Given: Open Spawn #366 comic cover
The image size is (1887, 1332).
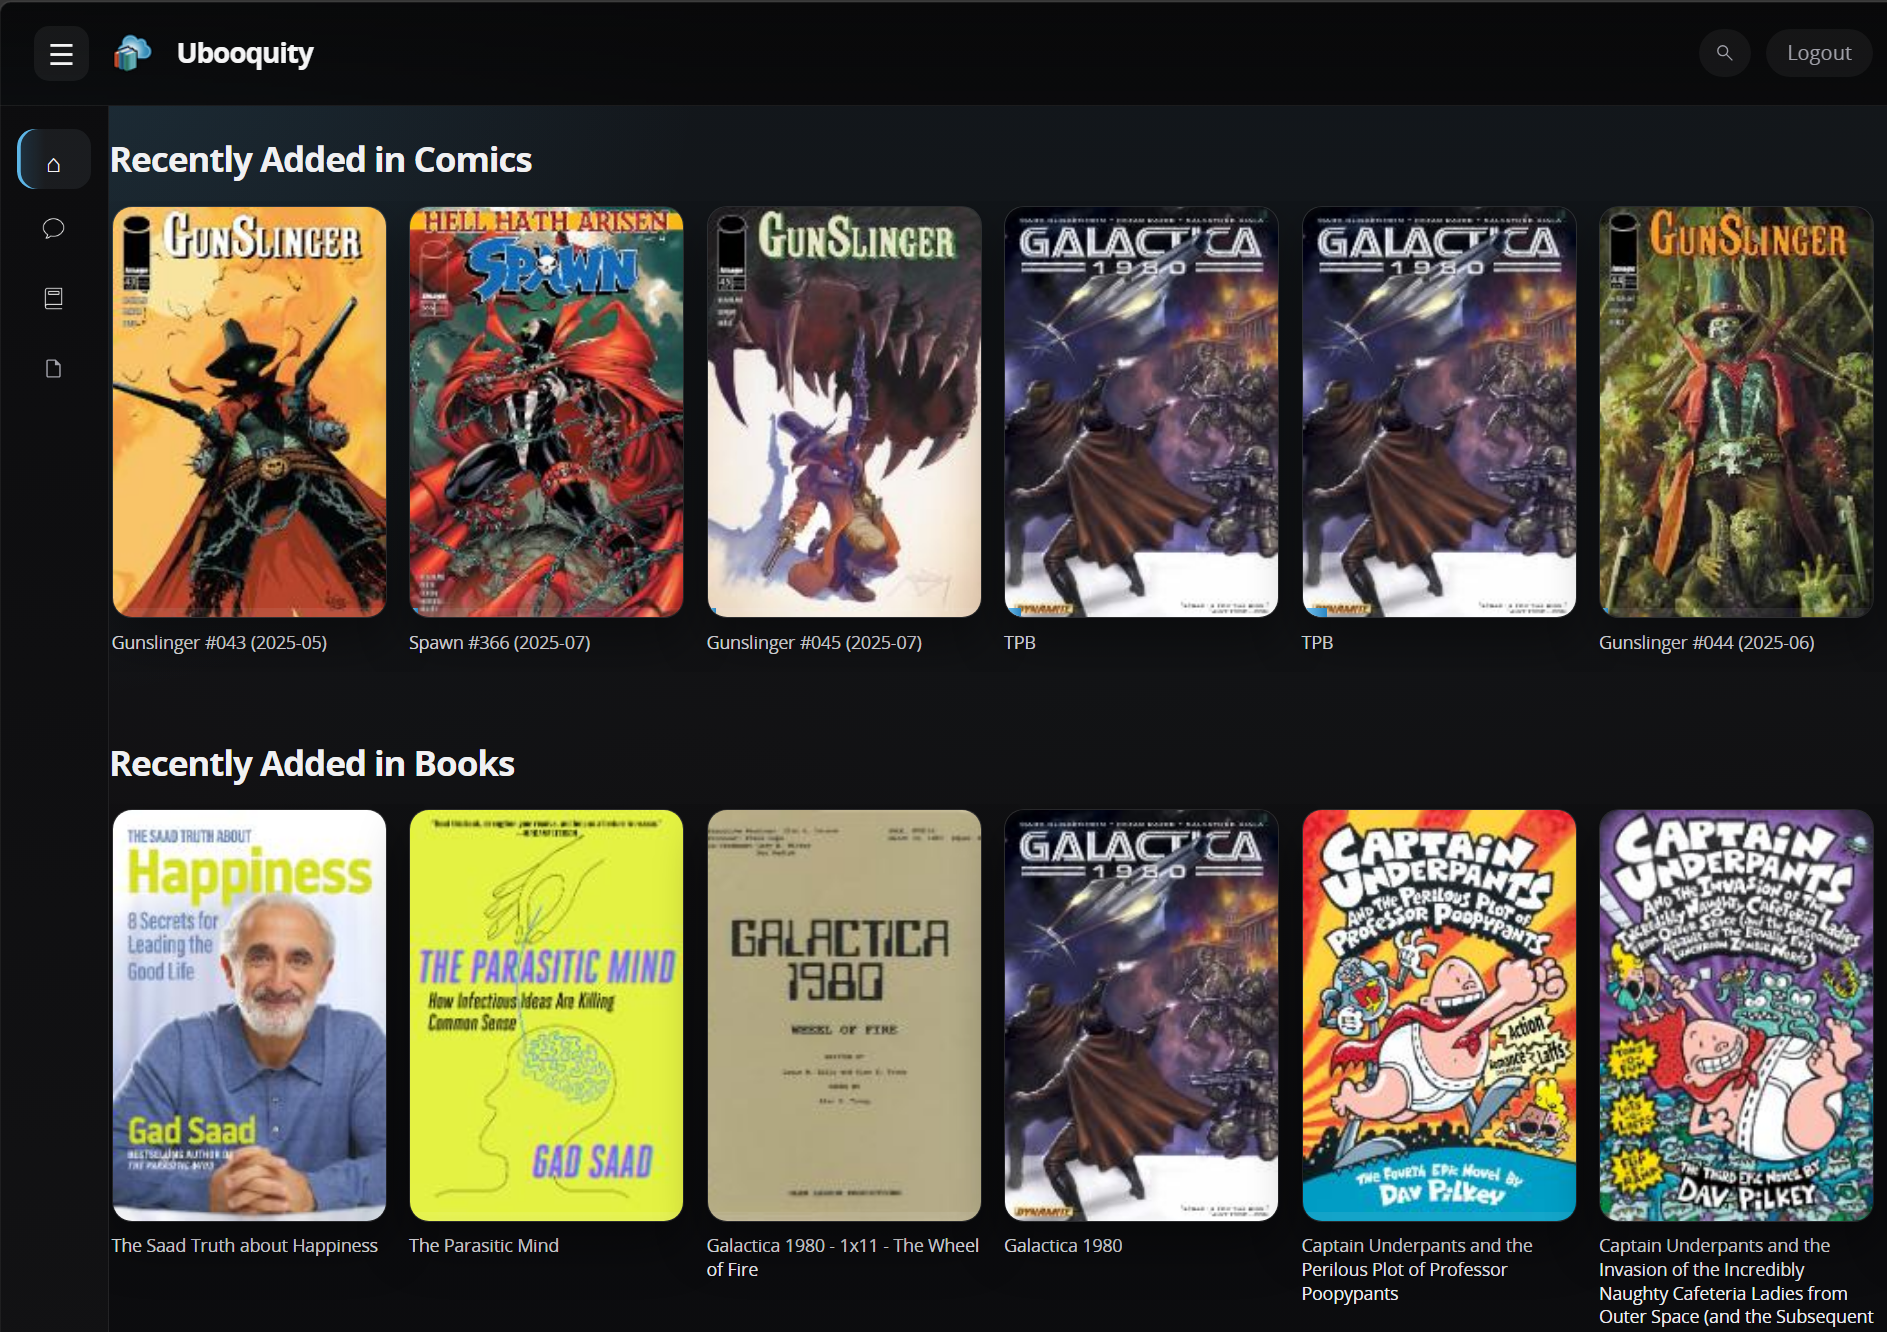Looking at the screenshot, I should tap(546, 412).
